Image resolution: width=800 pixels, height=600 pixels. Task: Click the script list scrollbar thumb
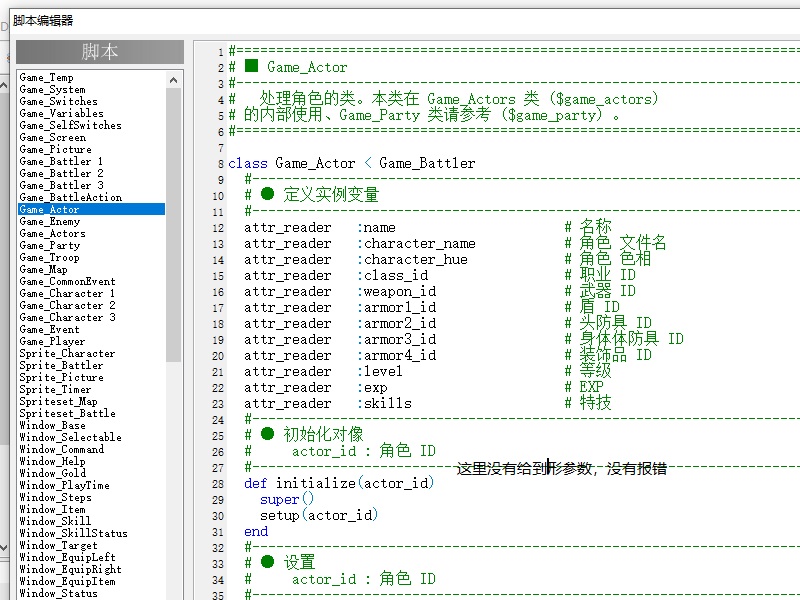click(173, 224)
